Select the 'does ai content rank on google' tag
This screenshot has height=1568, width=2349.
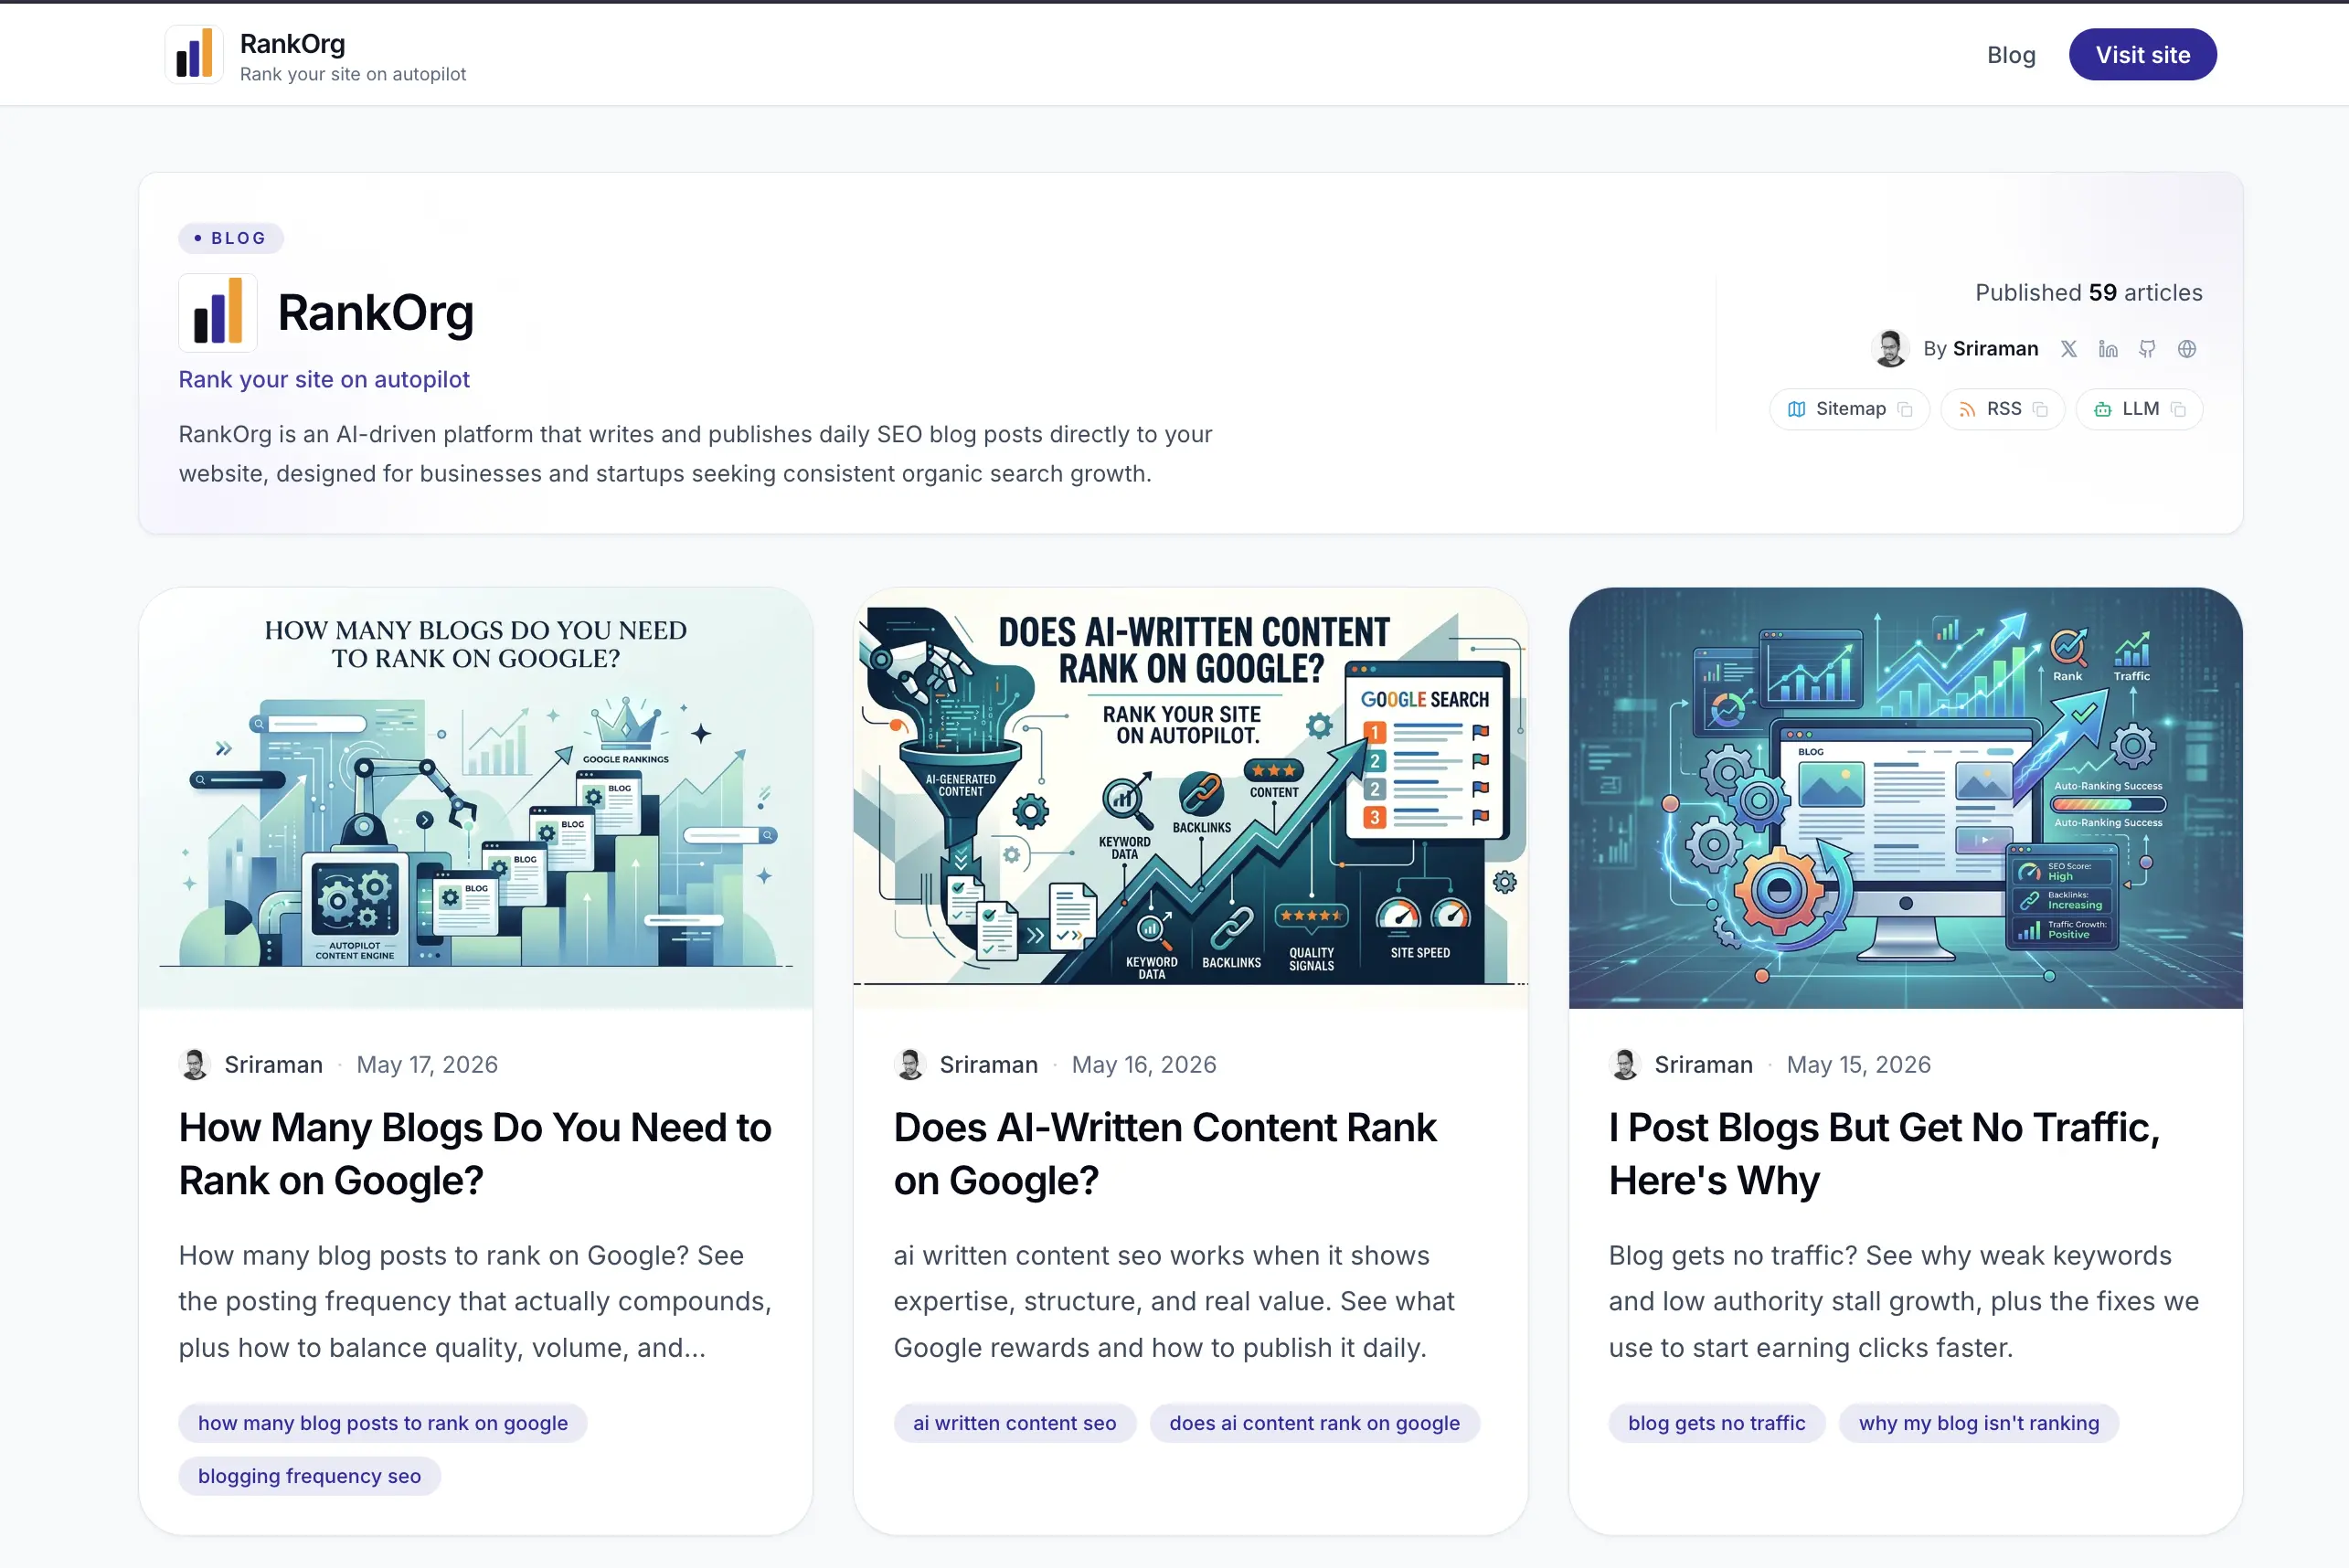pyautogui.click(x=1314, y=1423)
